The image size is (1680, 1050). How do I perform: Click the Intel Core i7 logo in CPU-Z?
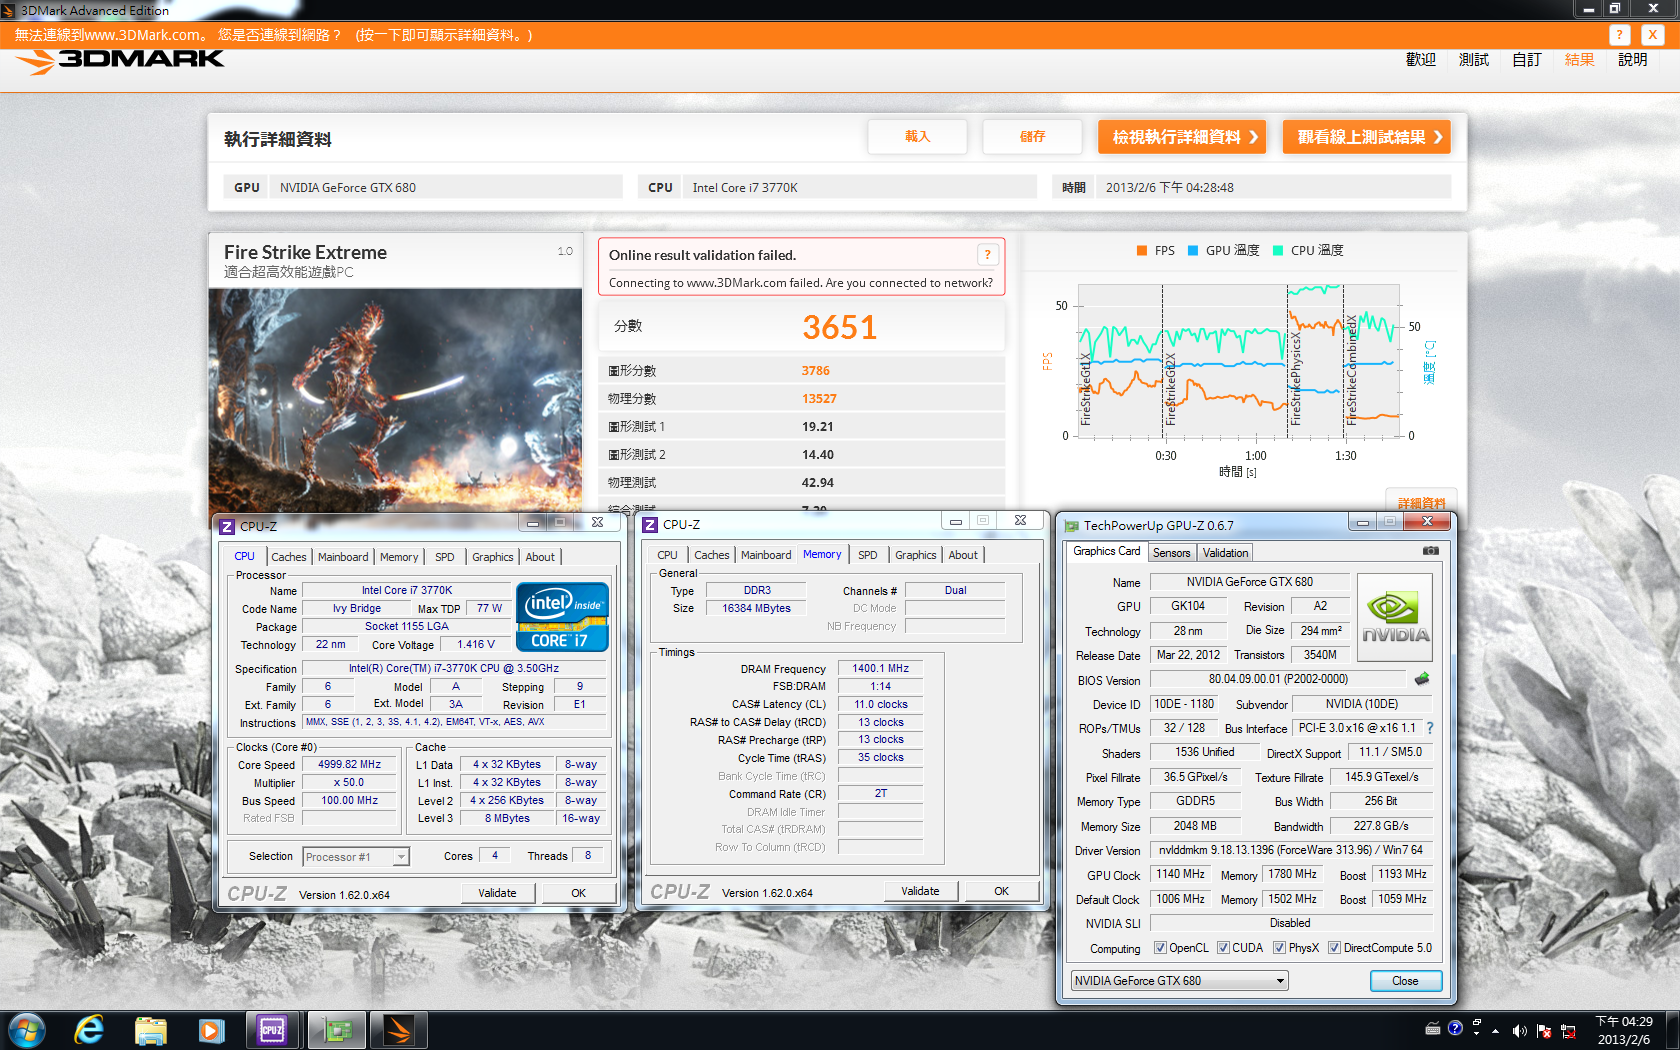562,617
